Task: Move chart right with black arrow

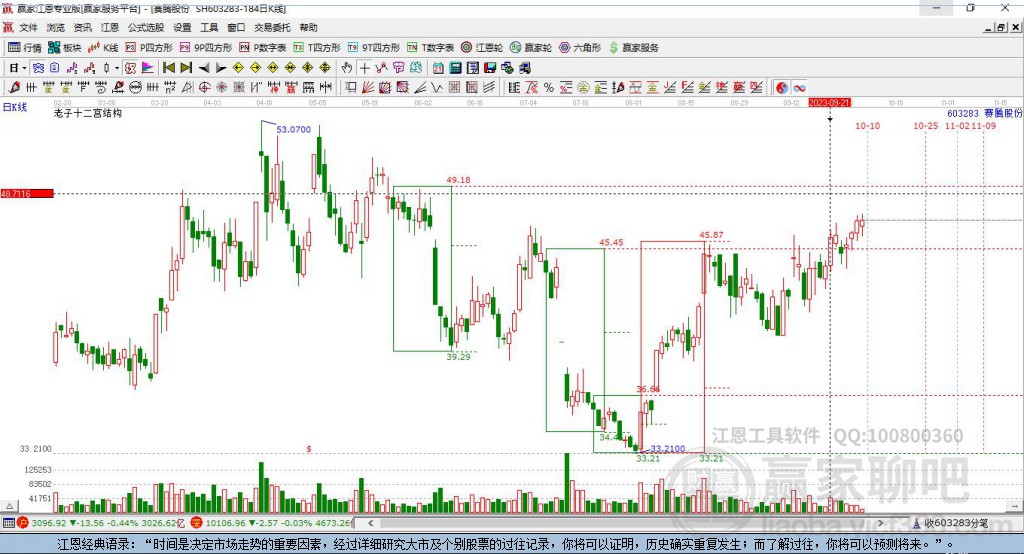Action: 221,68
